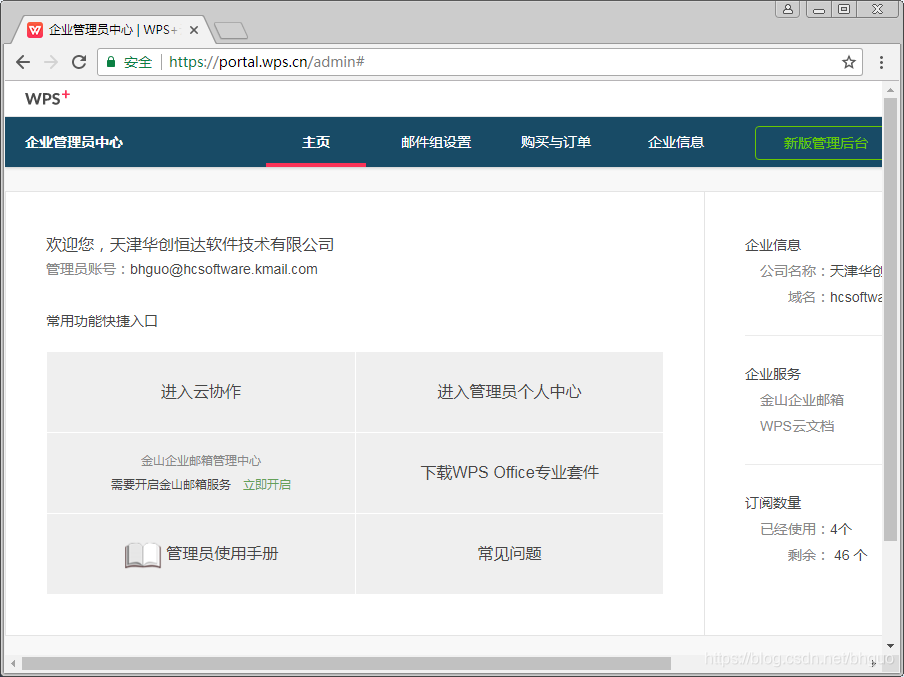
Task: Open 进入管理员个人中心 shortcut
Action: [x=510, y=392]
